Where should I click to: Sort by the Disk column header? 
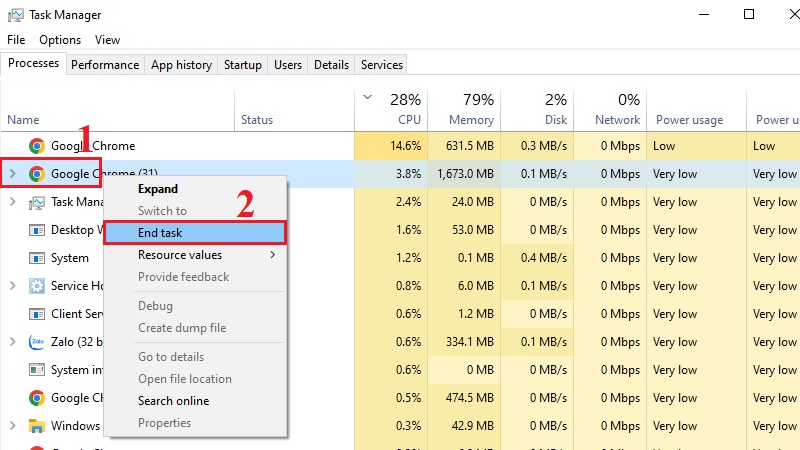click(537, 111)
